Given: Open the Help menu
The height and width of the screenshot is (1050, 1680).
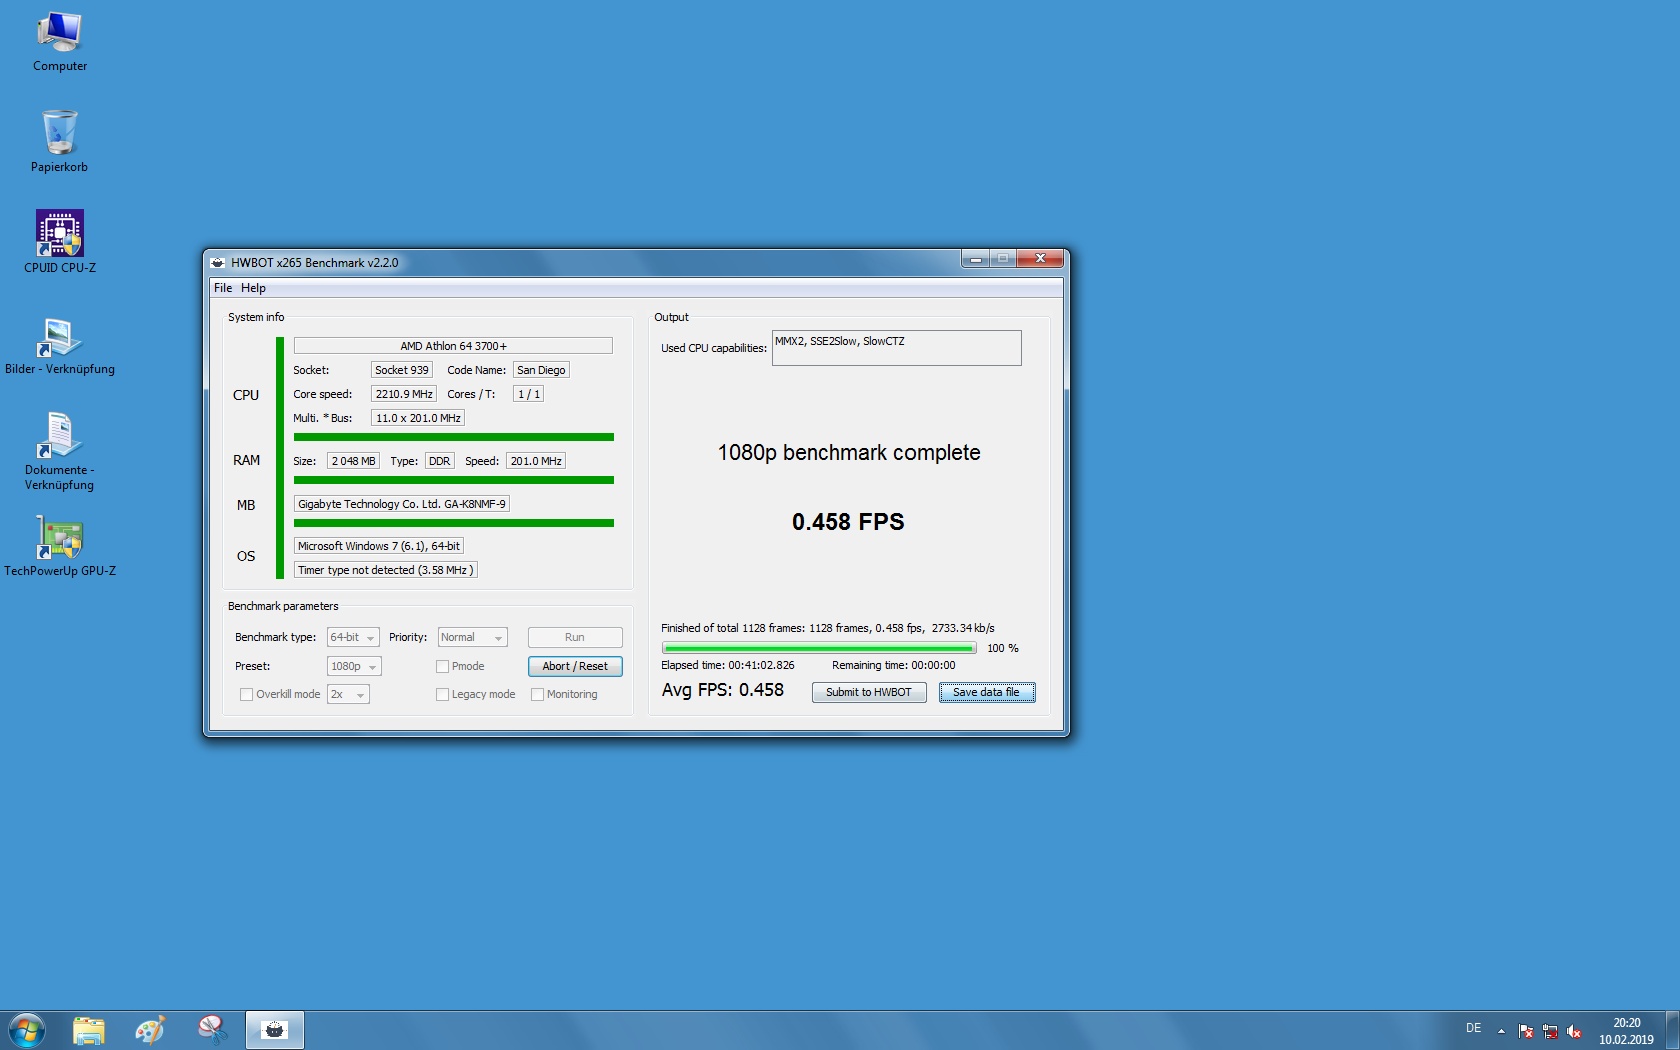Looking at the screenshot, I should (x=253, y=288).
